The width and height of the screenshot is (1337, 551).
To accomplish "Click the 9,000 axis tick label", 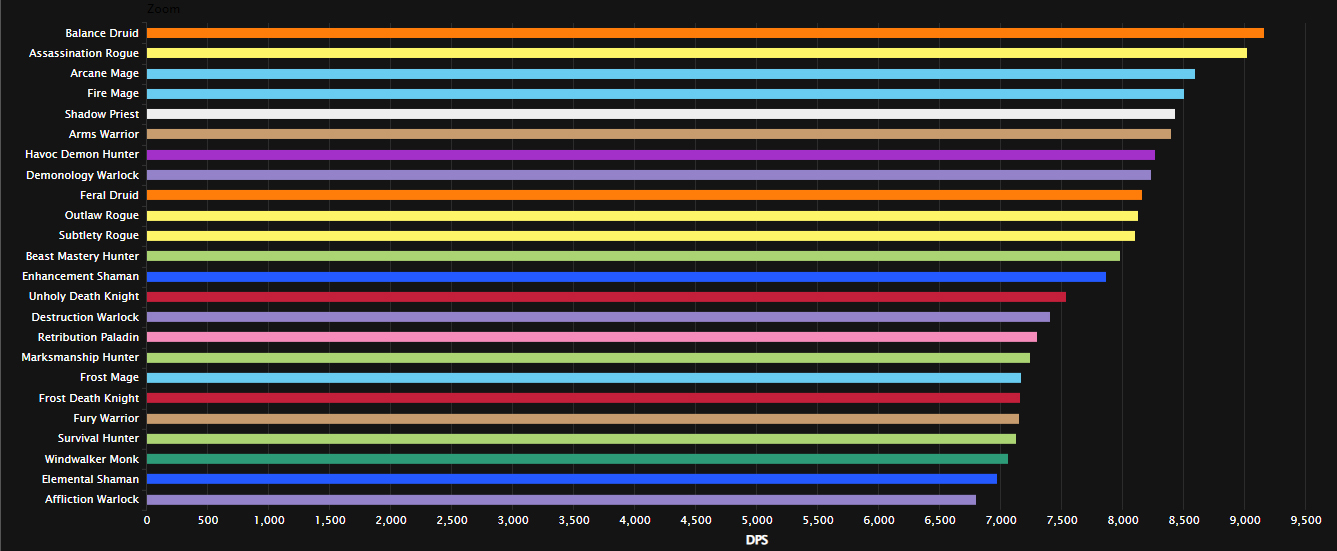I will click(x=1244, y=520).
